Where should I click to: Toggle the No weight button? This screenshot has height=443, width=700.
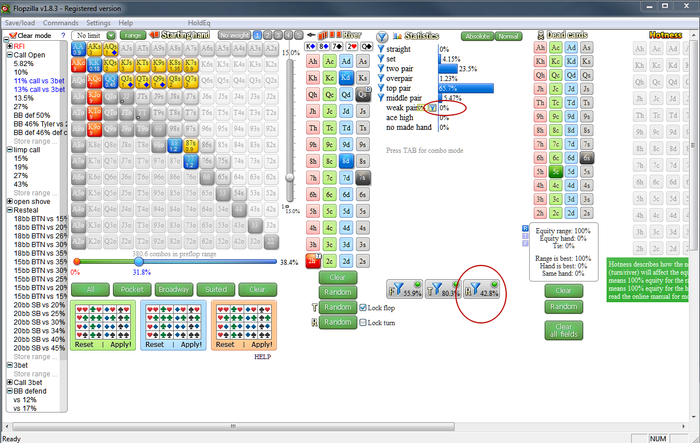234,35
